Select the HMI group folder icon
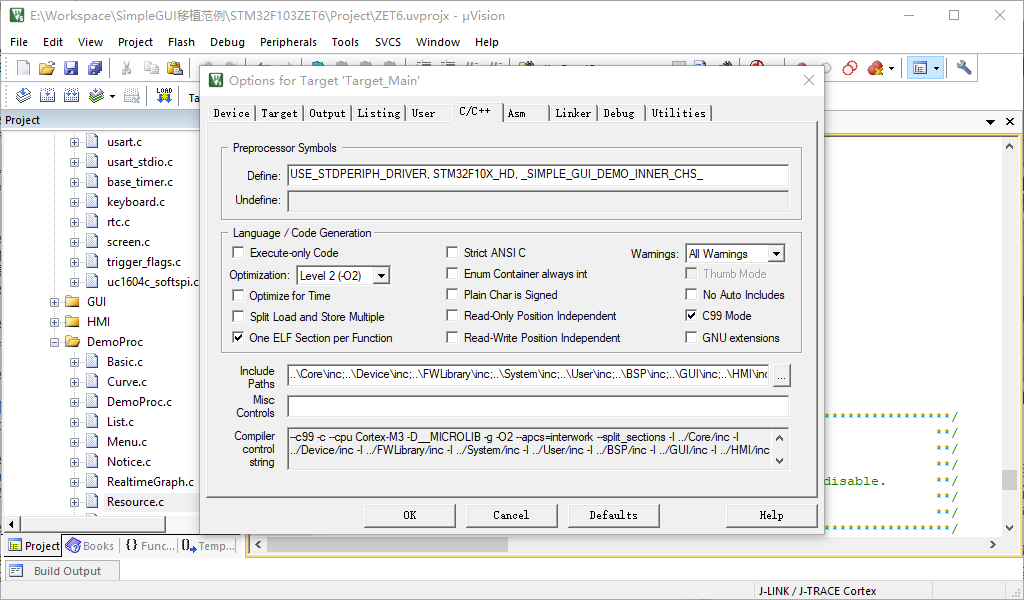Screen dimensions: 1024x600 73,322
